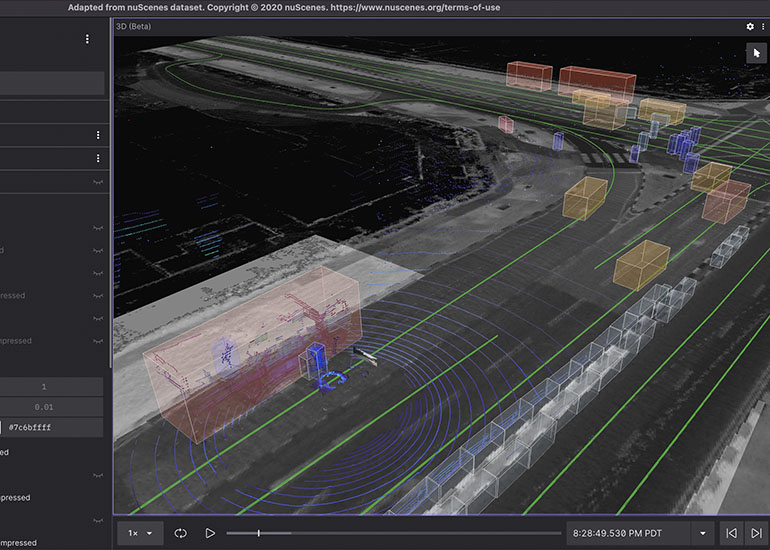Open the timestamp format dropdown arrow
770x550 pixels.
coord(703,533)
